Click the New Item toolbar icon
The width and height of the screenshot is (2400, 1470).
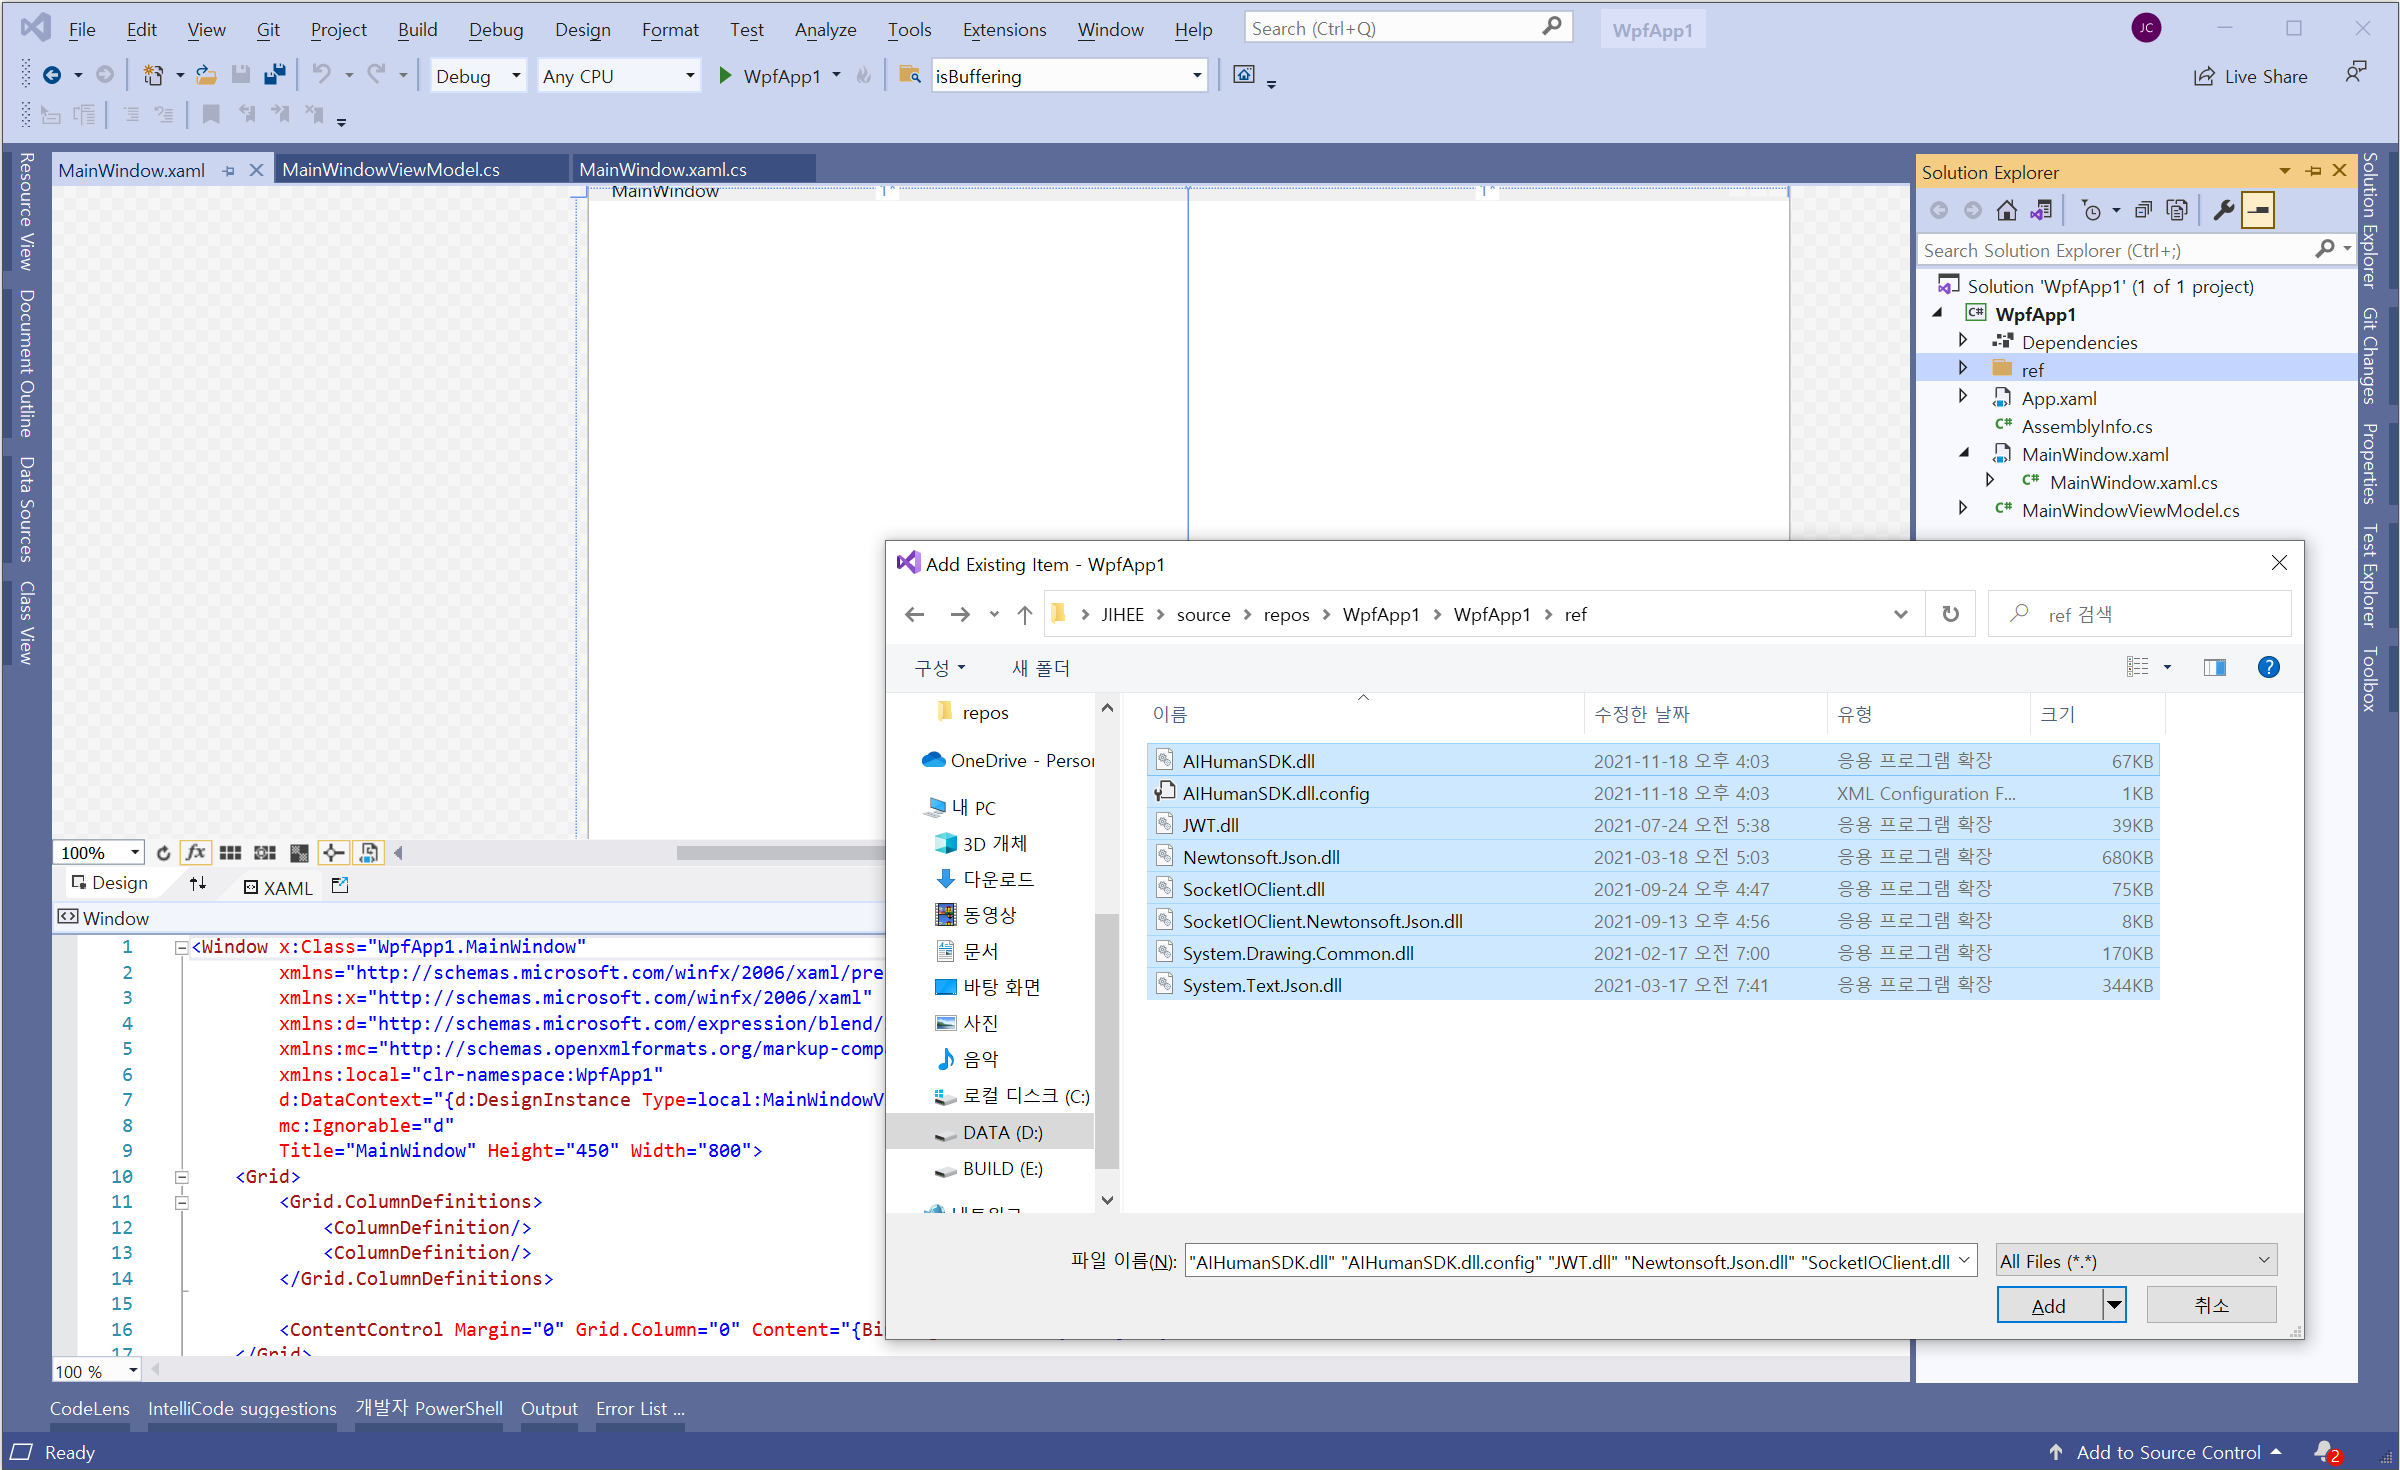point(153,76)
